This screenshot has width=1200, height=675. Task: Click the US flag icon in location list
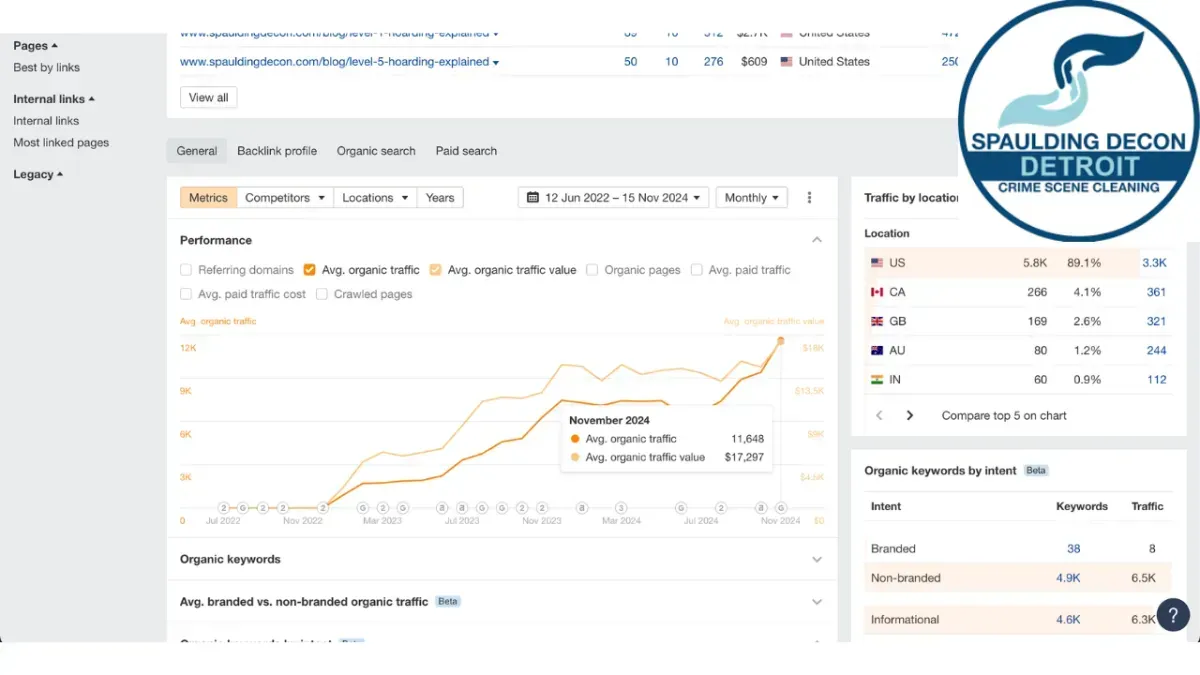click(x=877, y=263)
